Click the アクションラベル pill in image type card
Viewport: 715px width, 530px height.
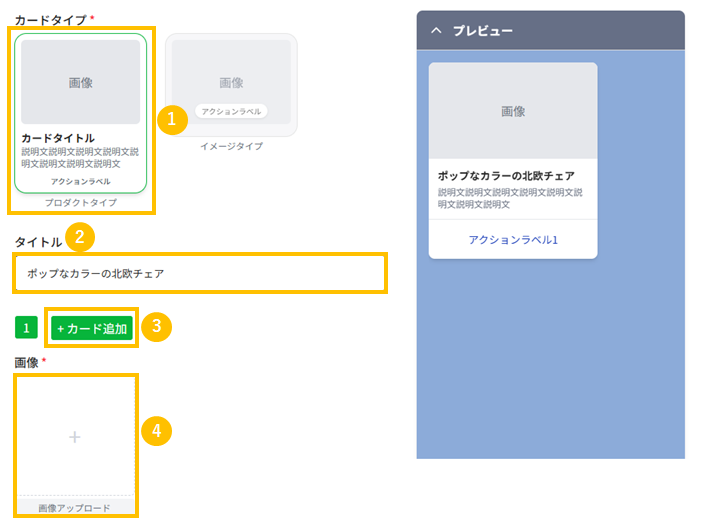231,111
